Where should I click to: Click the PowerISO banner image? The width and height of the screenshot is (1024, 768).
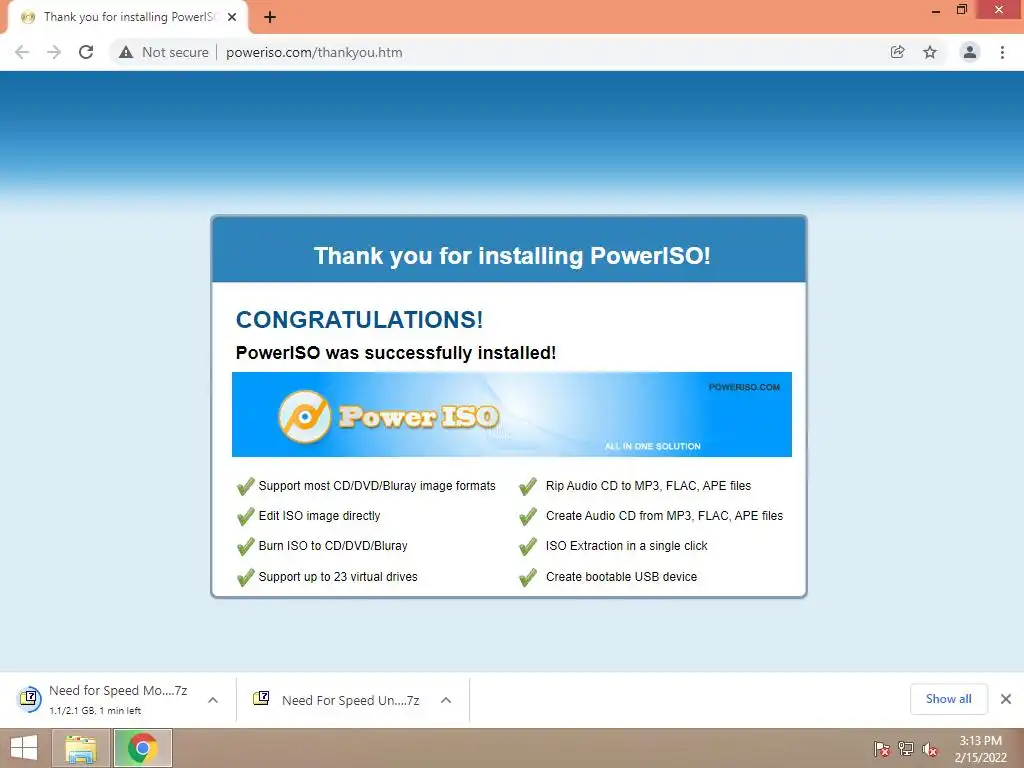coord(511,414)
